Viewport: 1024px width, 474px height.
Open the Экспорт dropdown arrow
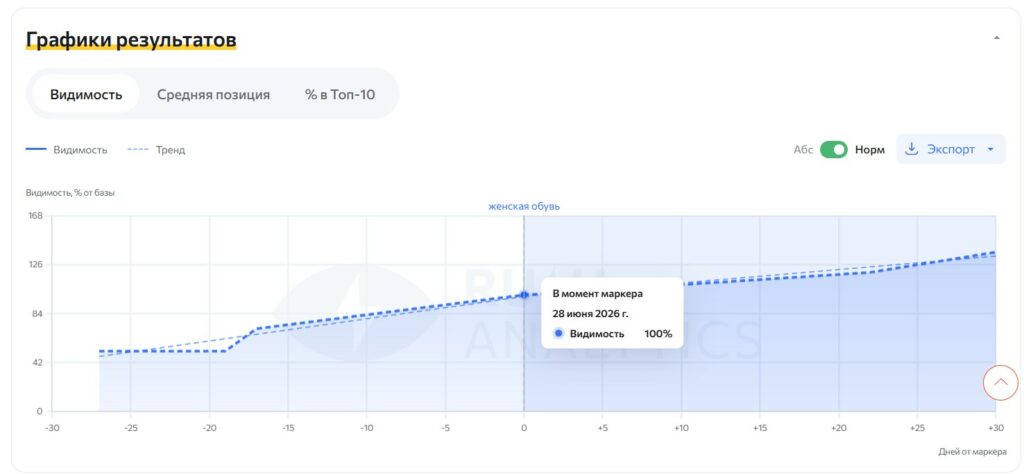pyautogui.click(x=991, y=150)
